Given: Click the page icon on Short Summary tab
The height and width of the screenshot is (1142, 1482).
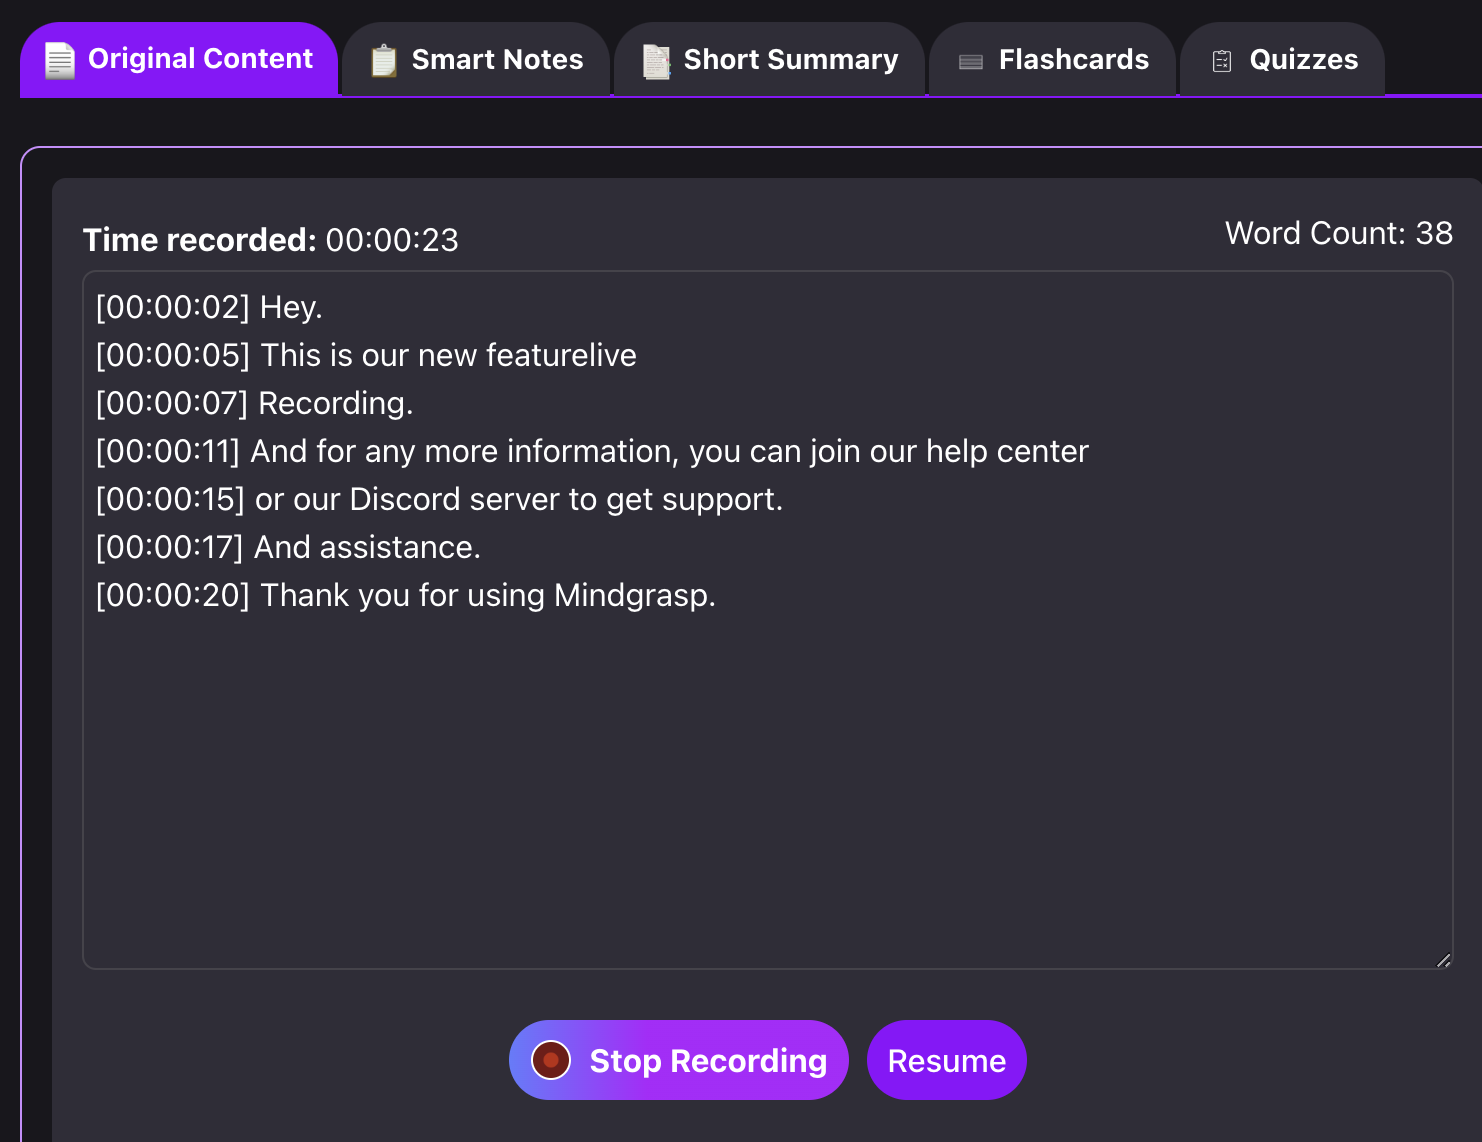Looking at the screenshot, I should (654, 59).
